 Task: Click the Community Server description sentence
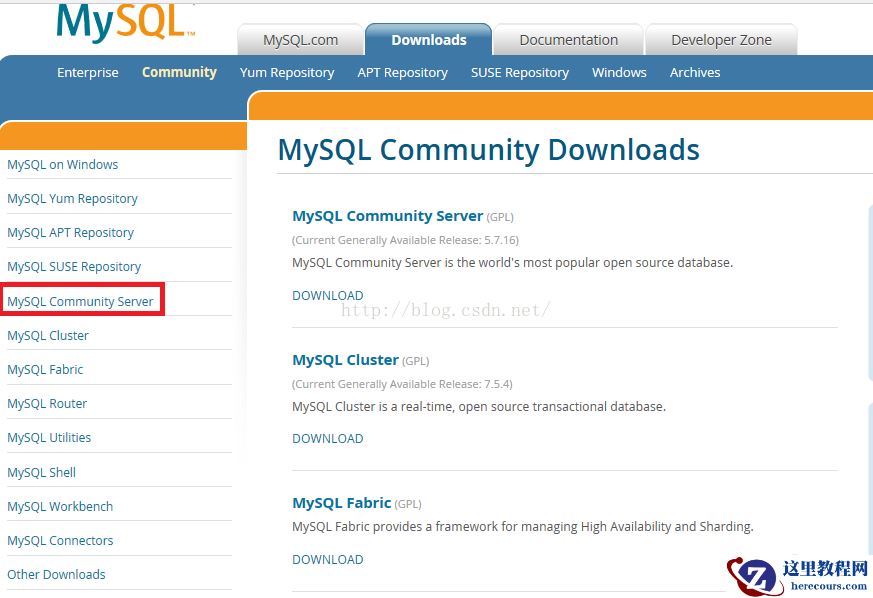click(x=513, y=263)
